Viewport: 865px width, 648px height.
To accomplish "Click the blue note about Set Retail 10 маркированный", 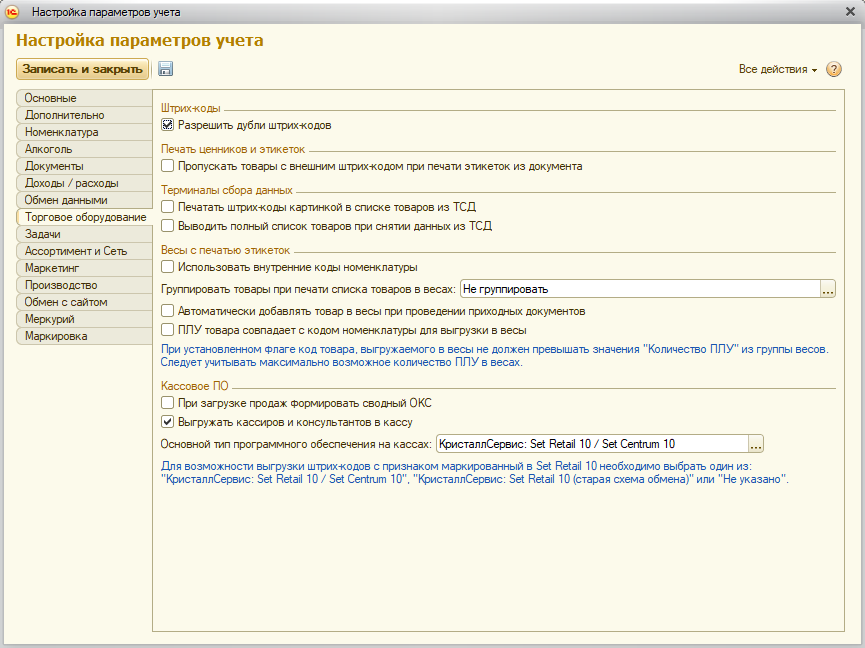I will tap(474, 473).
